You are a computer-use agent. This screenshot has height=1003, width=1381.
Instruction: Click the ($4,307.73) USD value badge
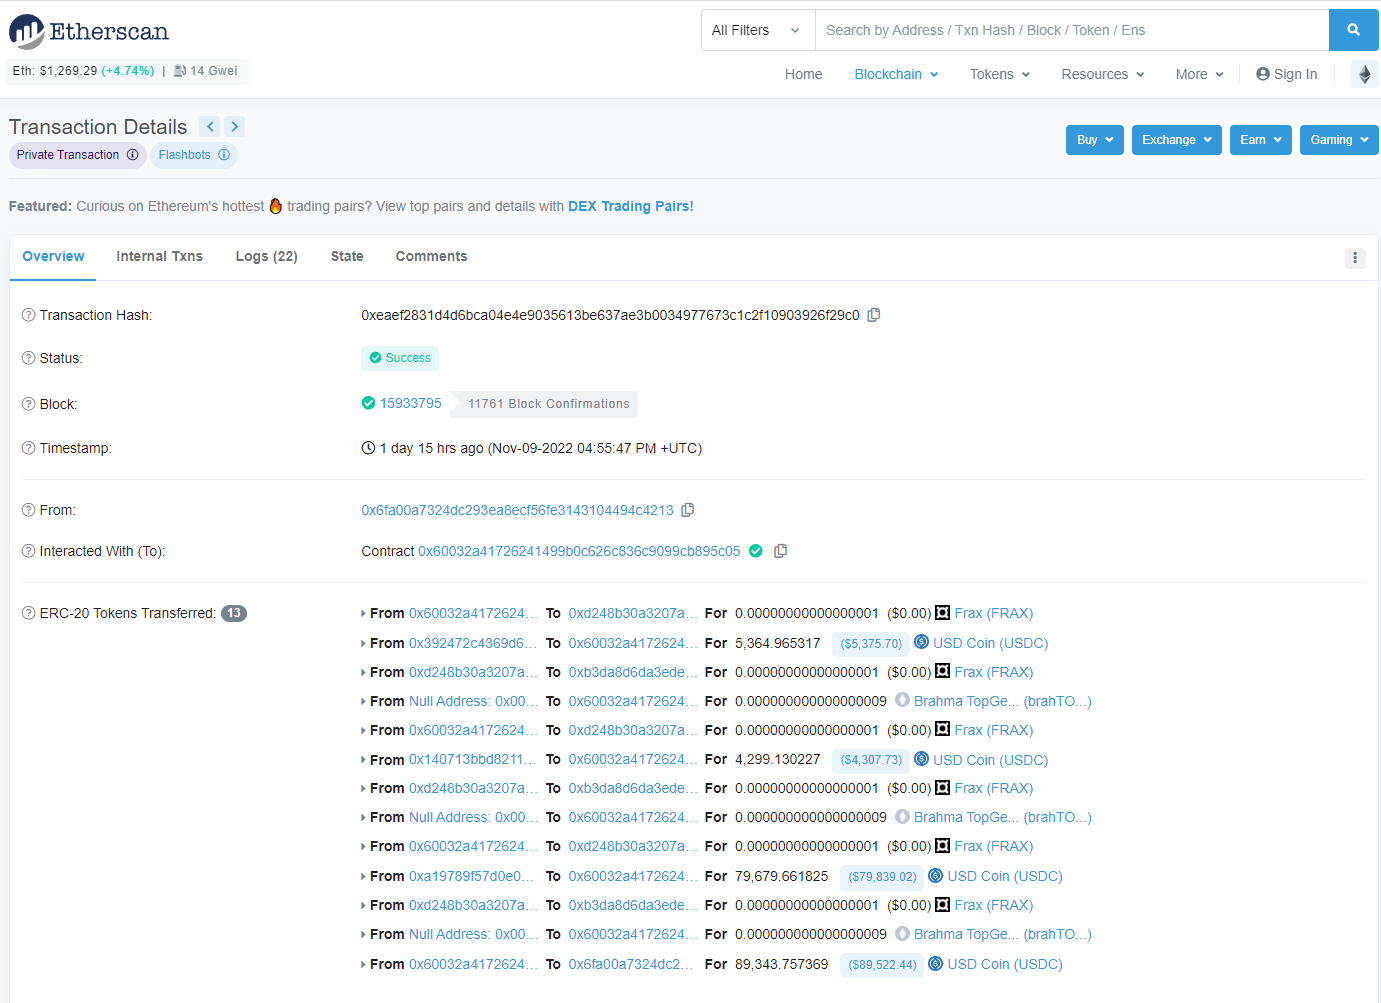coord(871,760)
